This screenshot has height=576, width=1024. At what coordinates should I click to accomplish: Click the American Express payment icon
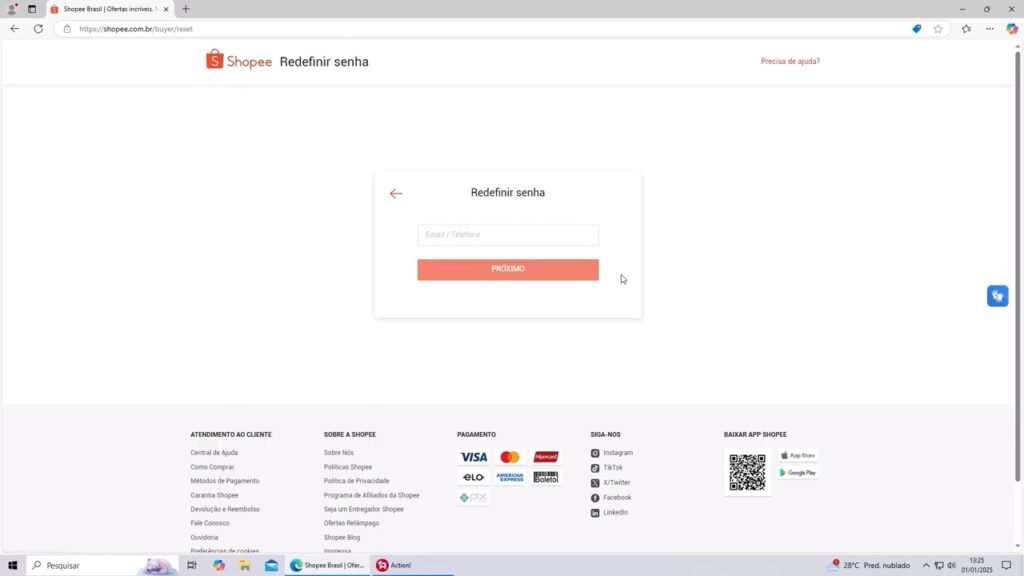click(x=509, y=477)
